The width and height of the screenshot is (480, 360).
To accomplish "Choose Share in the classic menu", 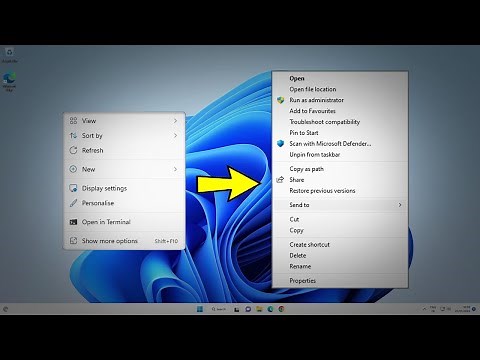I will coord(340,180).
